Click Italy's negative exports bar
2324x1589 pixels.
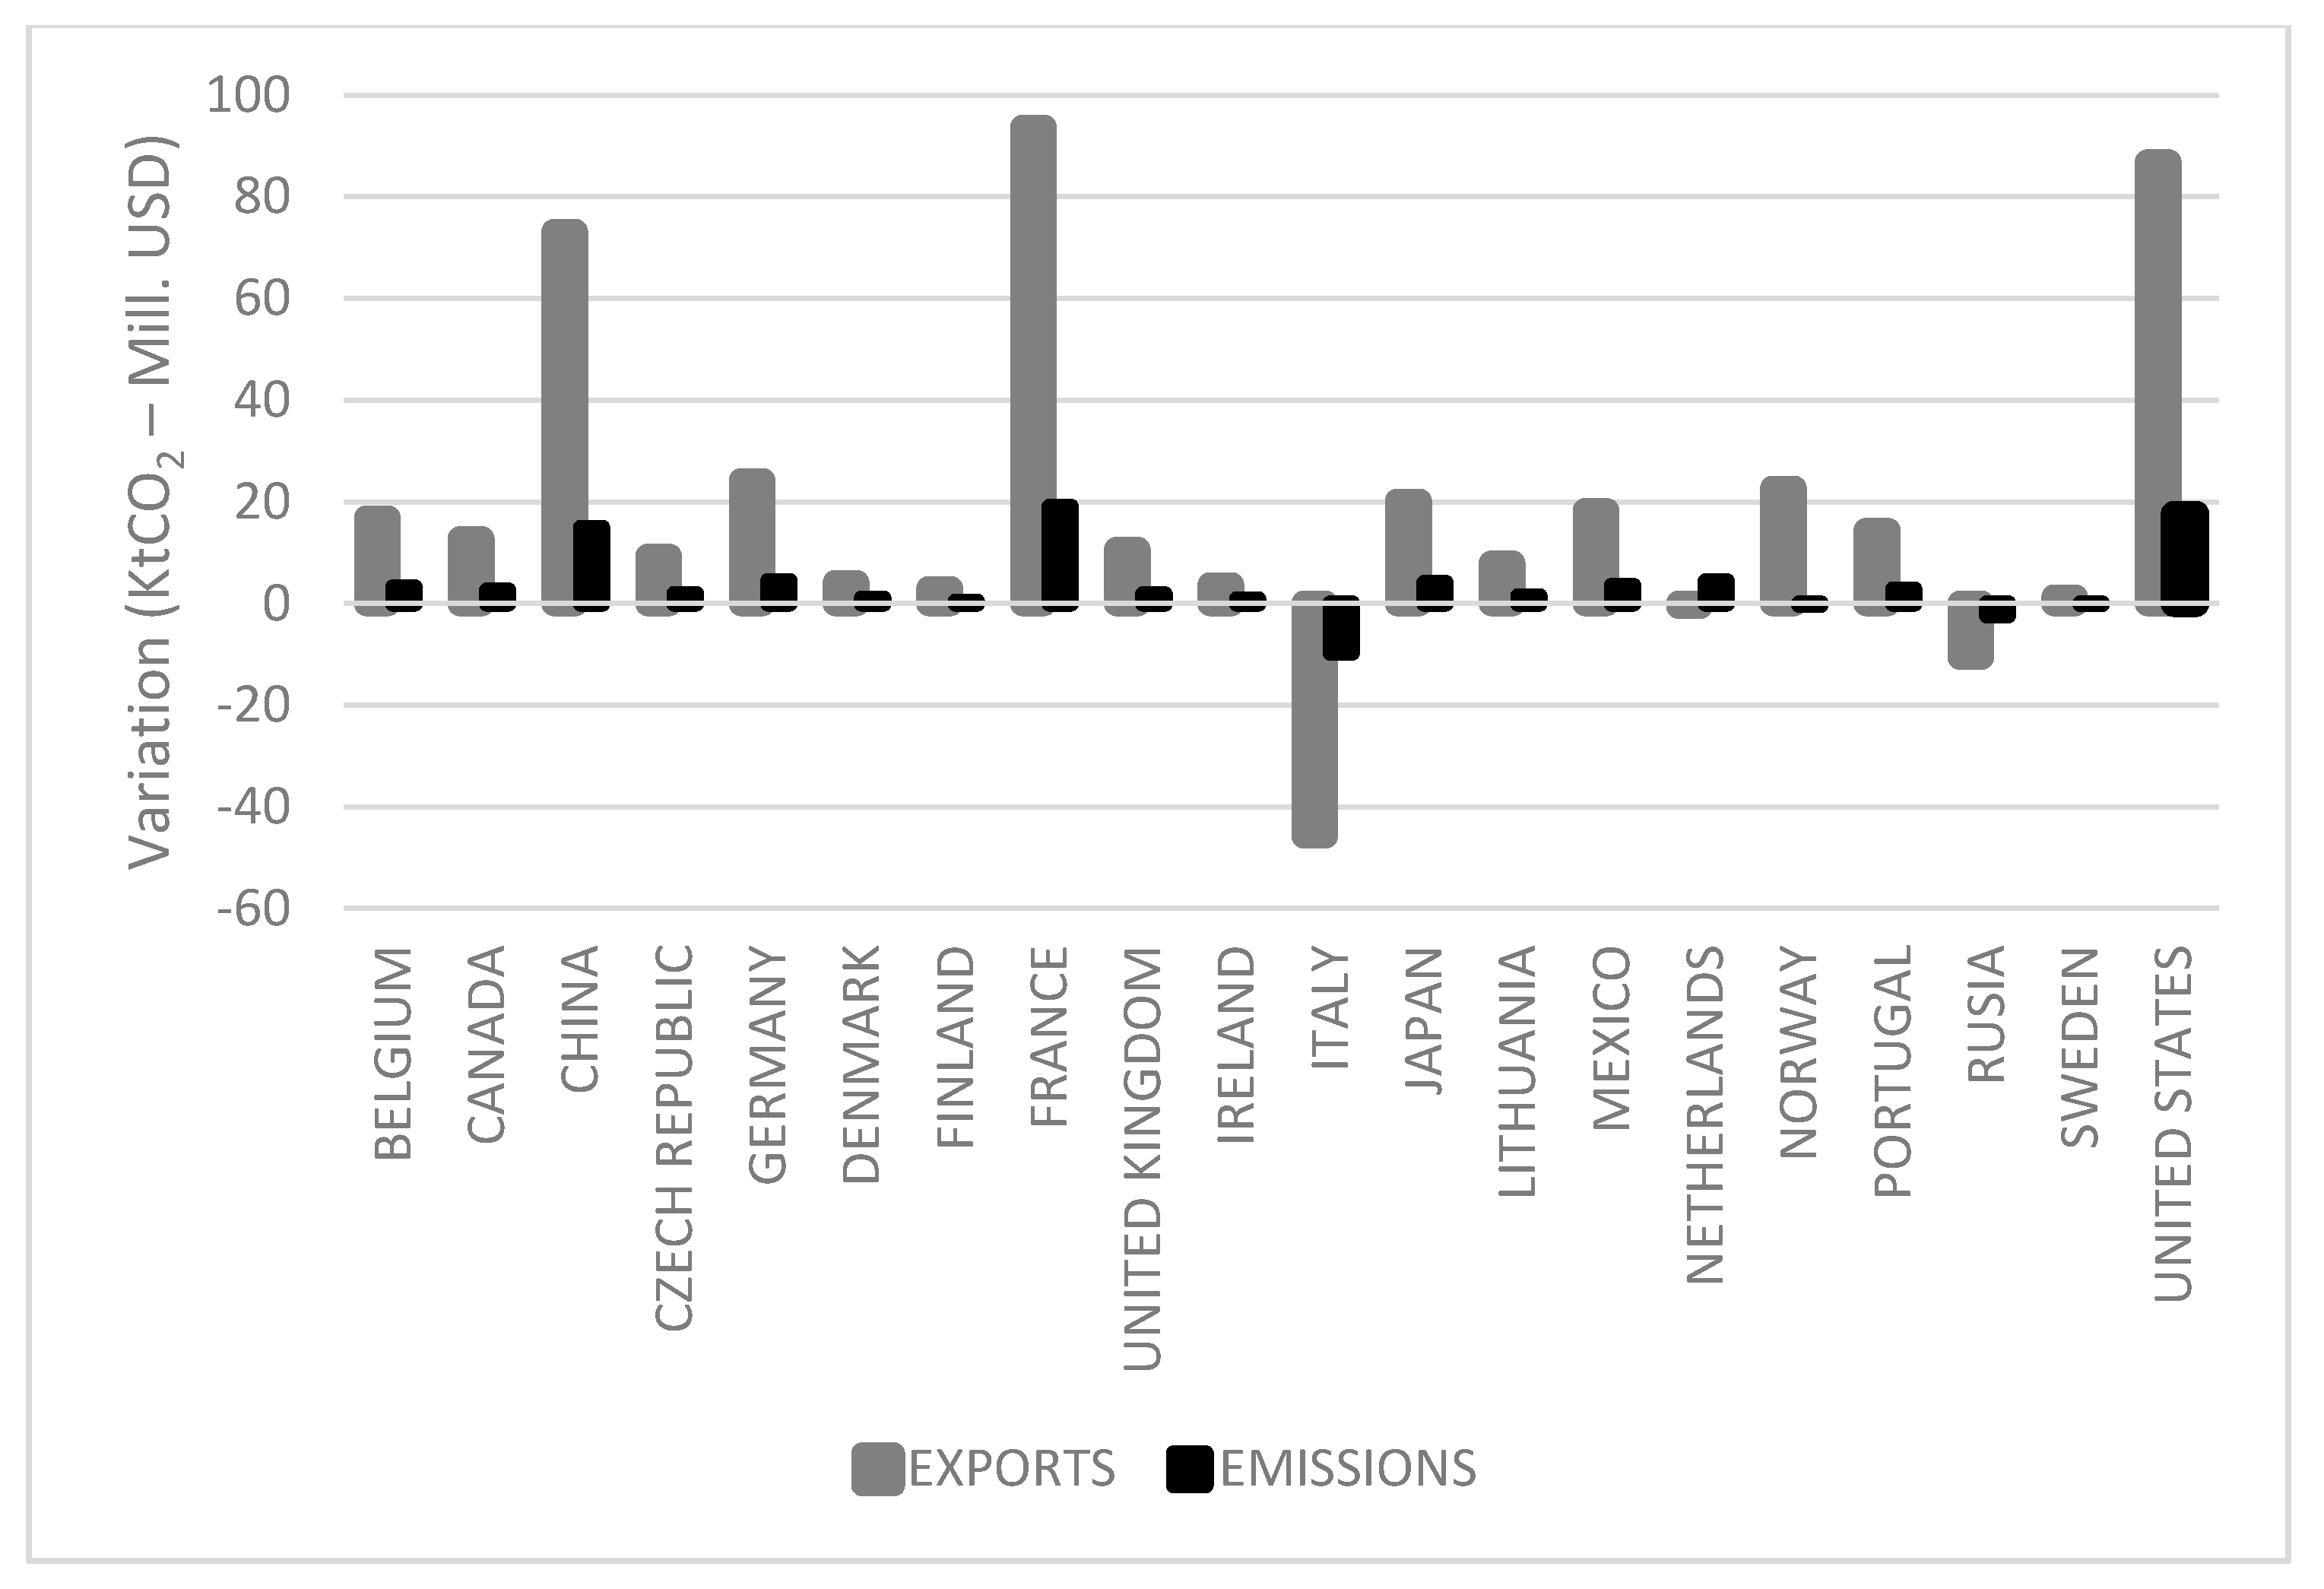click(1315, 719)
